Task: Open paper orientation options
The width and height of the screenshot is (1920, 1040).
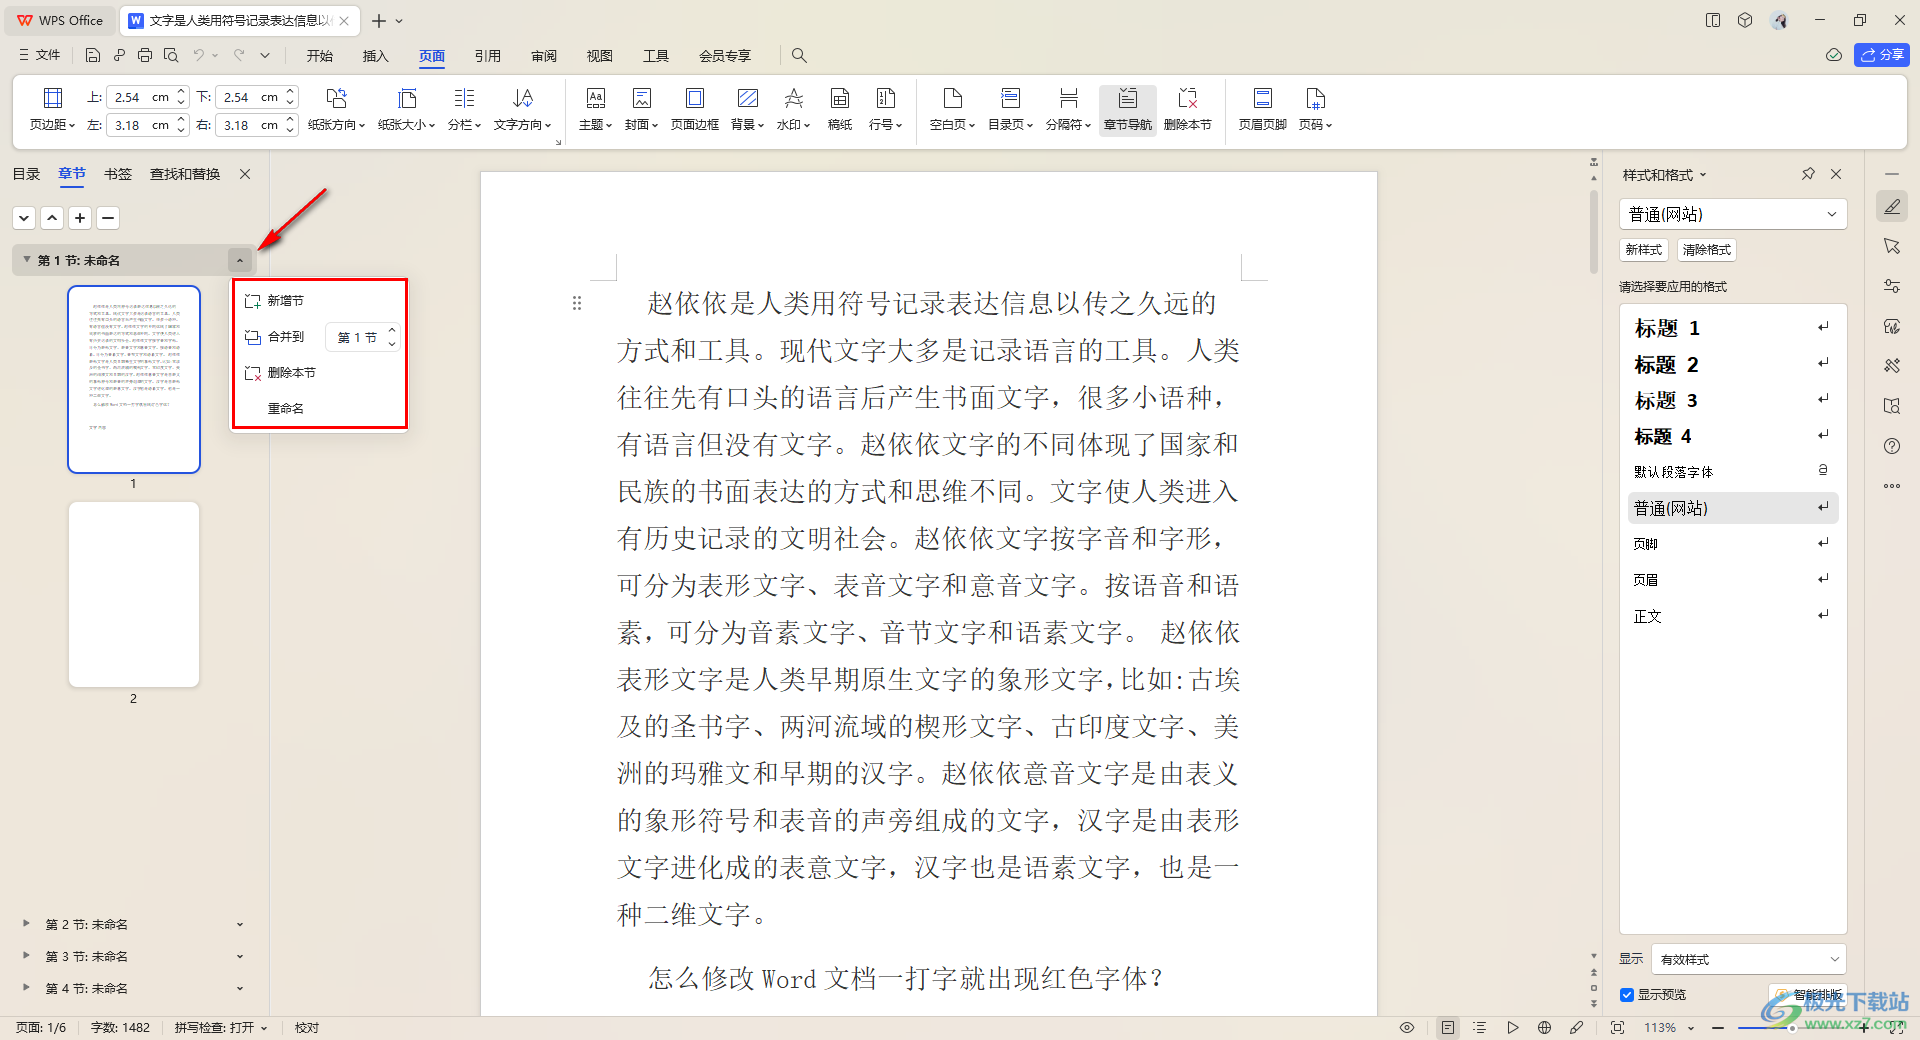Action: (336, 109)
